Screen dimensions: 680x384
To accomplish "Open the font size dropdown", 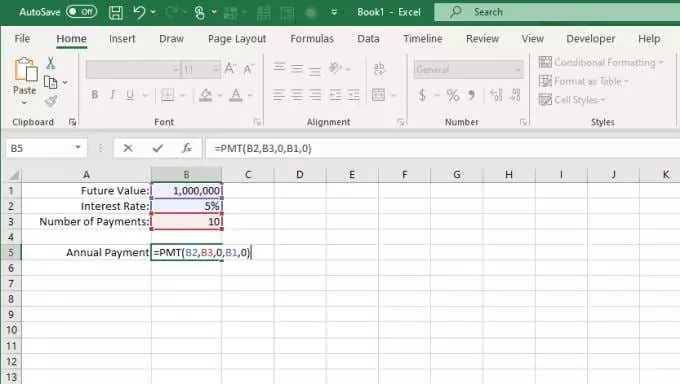I will point(216,69).
